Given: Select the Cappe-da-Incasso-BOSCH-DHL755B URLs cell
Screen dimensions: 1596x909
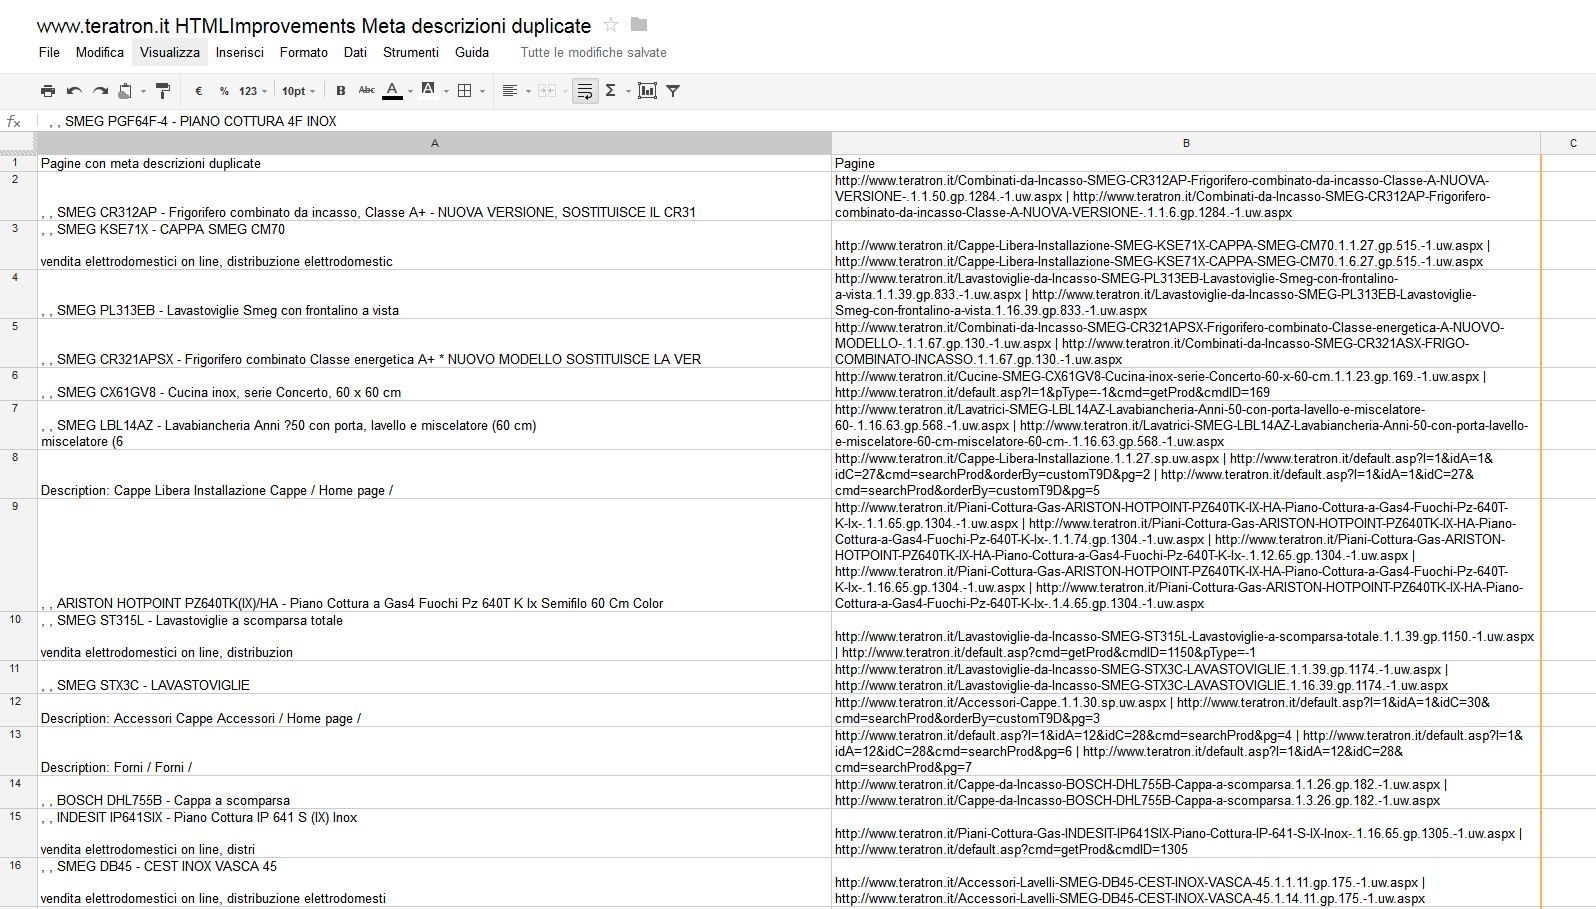Looking at the screenshot, I should click(x=1186, y=792).
